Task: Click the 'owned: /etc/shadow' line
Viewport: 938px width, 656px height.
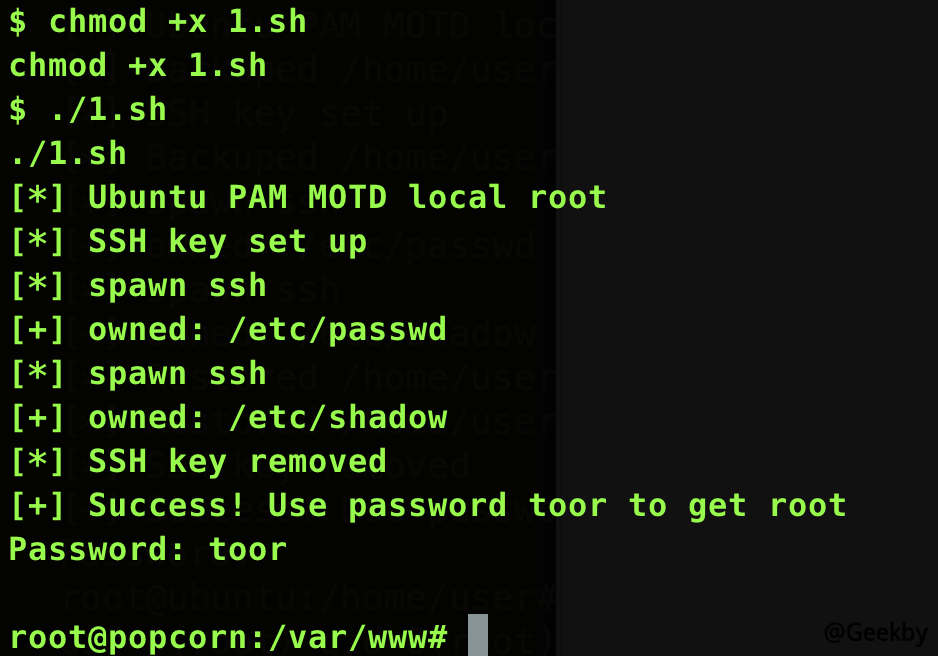Action: point(229,417)
